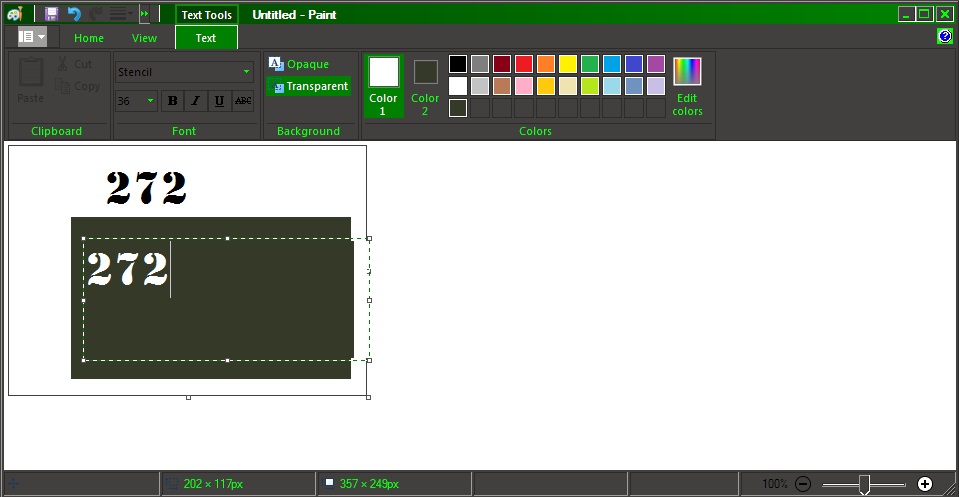
Task: Click the zoom in plus button
Action: click(925, 484)
